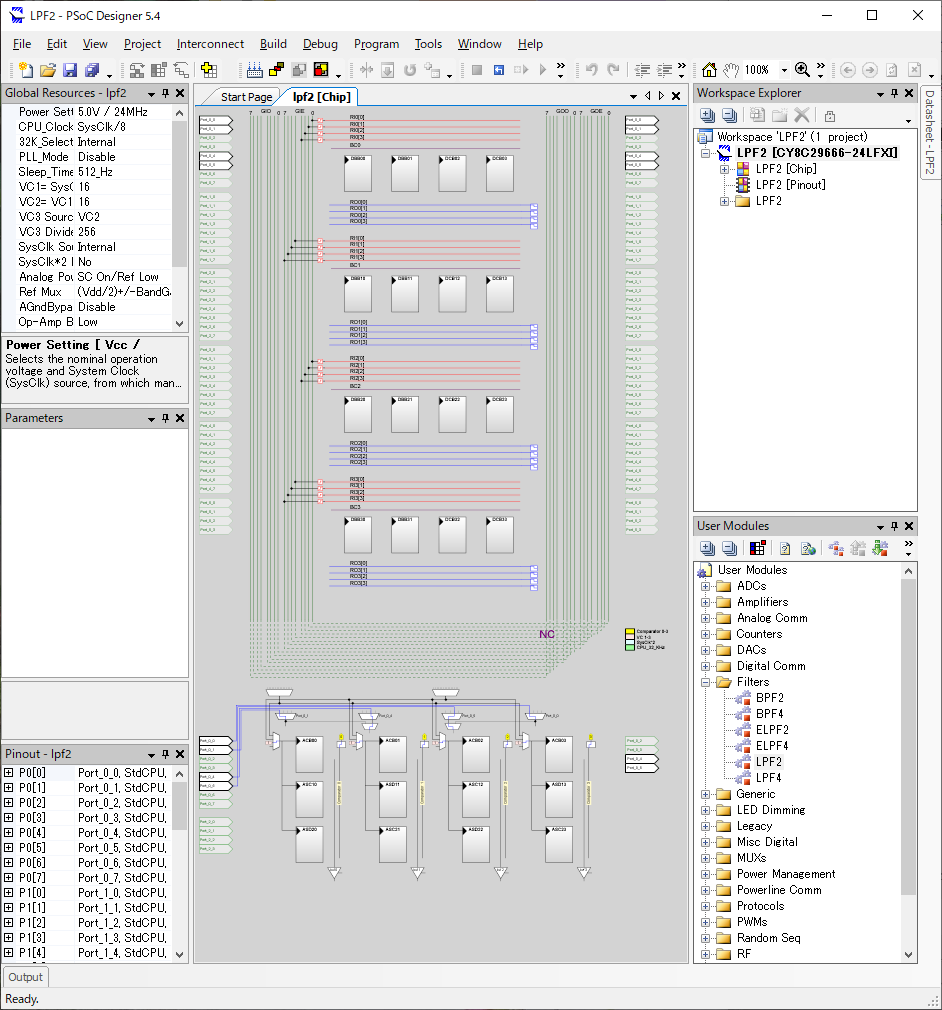The width and height of the screenshot is (942, 1010).
Task: Click the Save All icon
Action: click(x=92, y=70)
